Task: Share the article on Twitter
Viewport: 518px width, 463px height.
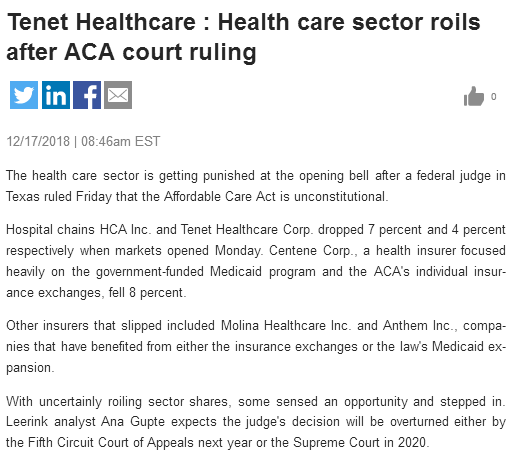Action: point(24,95)
